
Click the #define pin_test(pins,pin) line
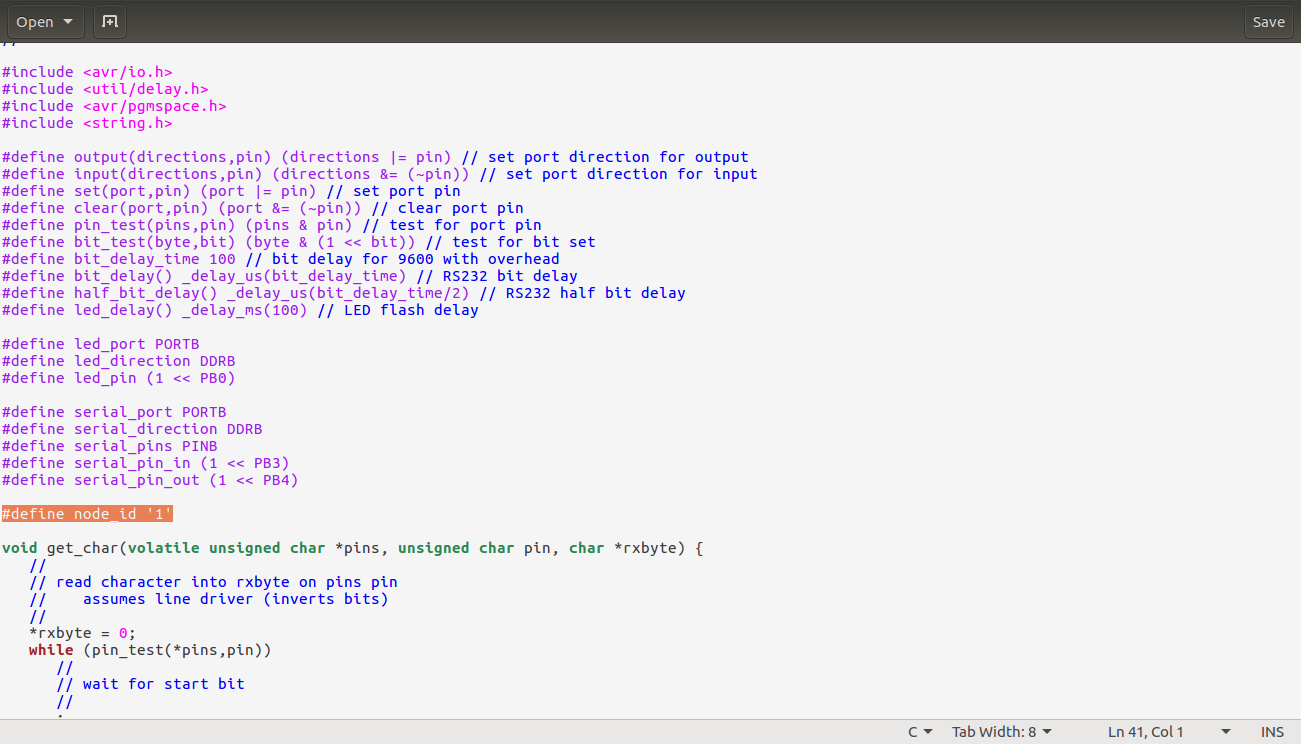tap(272, 225)
